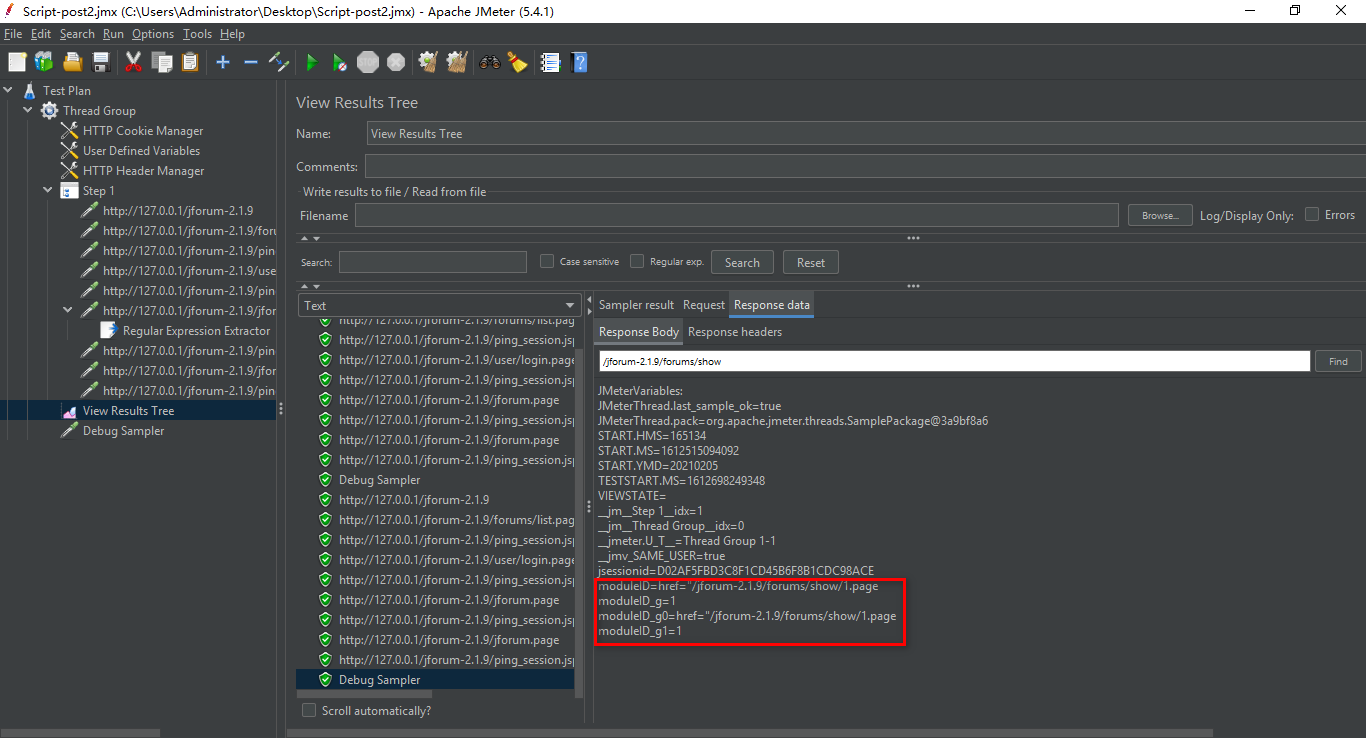The image size is (1366, 738).
Task: Click the Open folder toolbar icon
Action: (72, 62)
